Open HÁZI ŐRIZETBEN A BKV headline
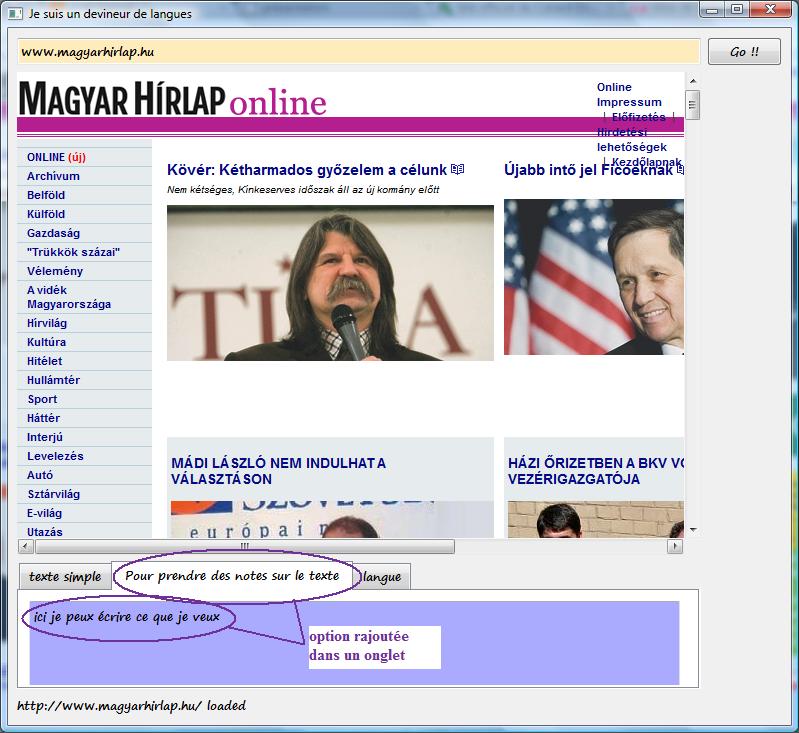 tap(595, 471)
